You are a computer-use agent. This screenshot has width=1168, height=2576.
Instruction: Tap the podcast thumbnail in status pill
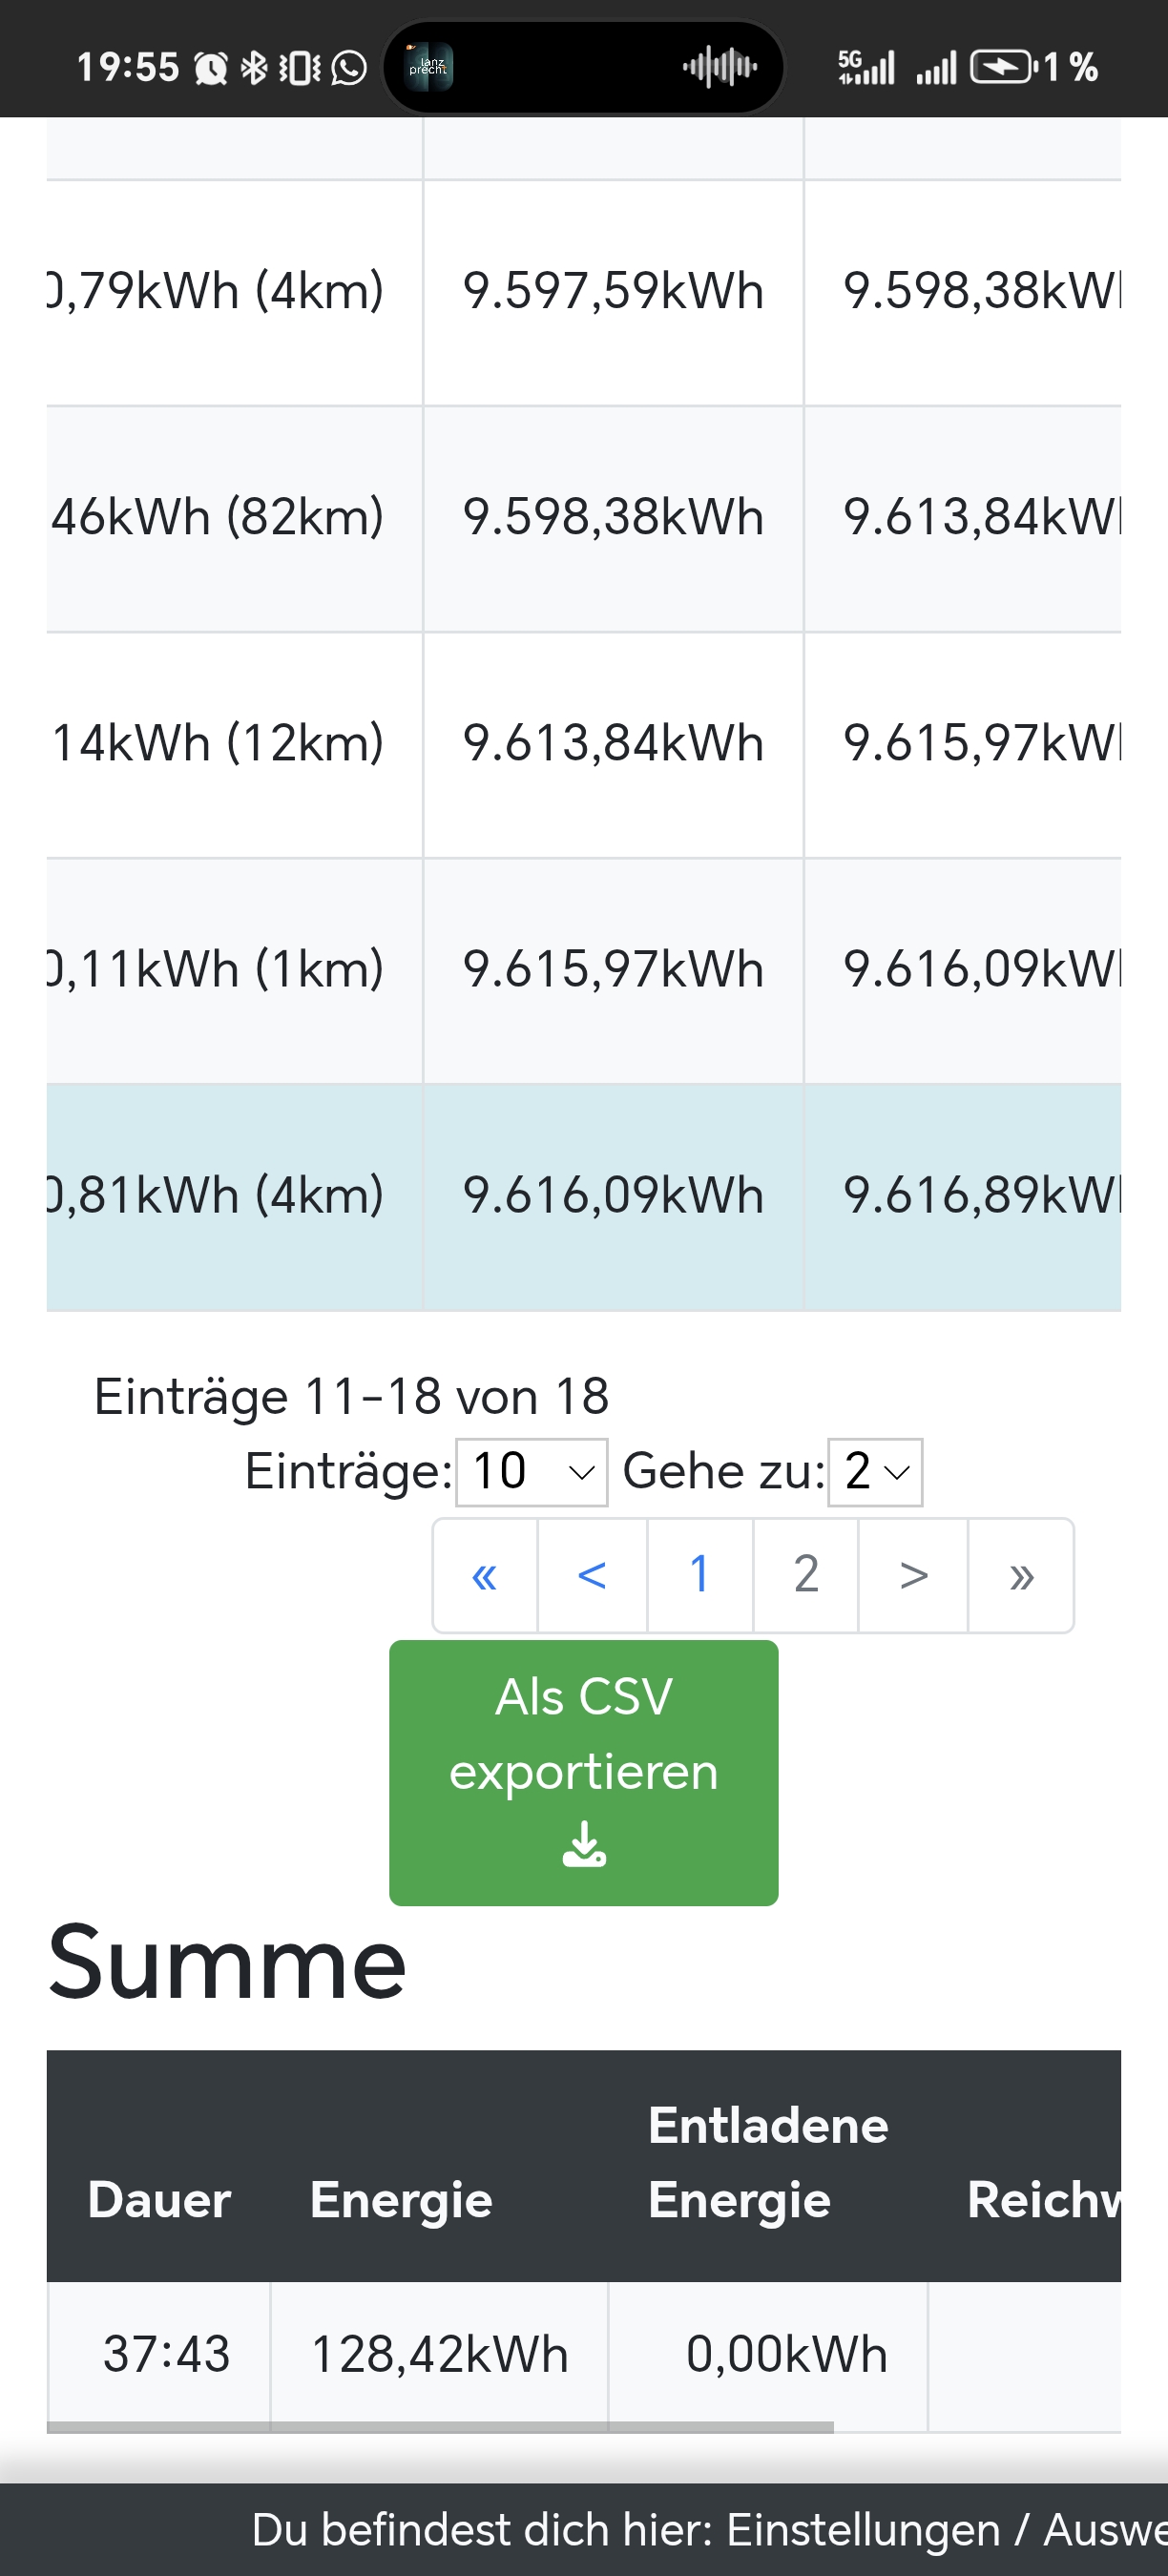point(429,67)
